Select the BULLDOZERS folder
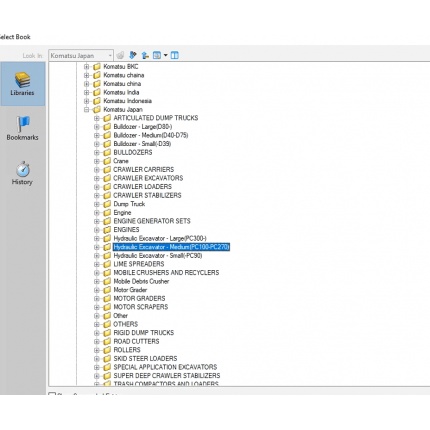Screen dimensions: 430x430 coord(133,152)
